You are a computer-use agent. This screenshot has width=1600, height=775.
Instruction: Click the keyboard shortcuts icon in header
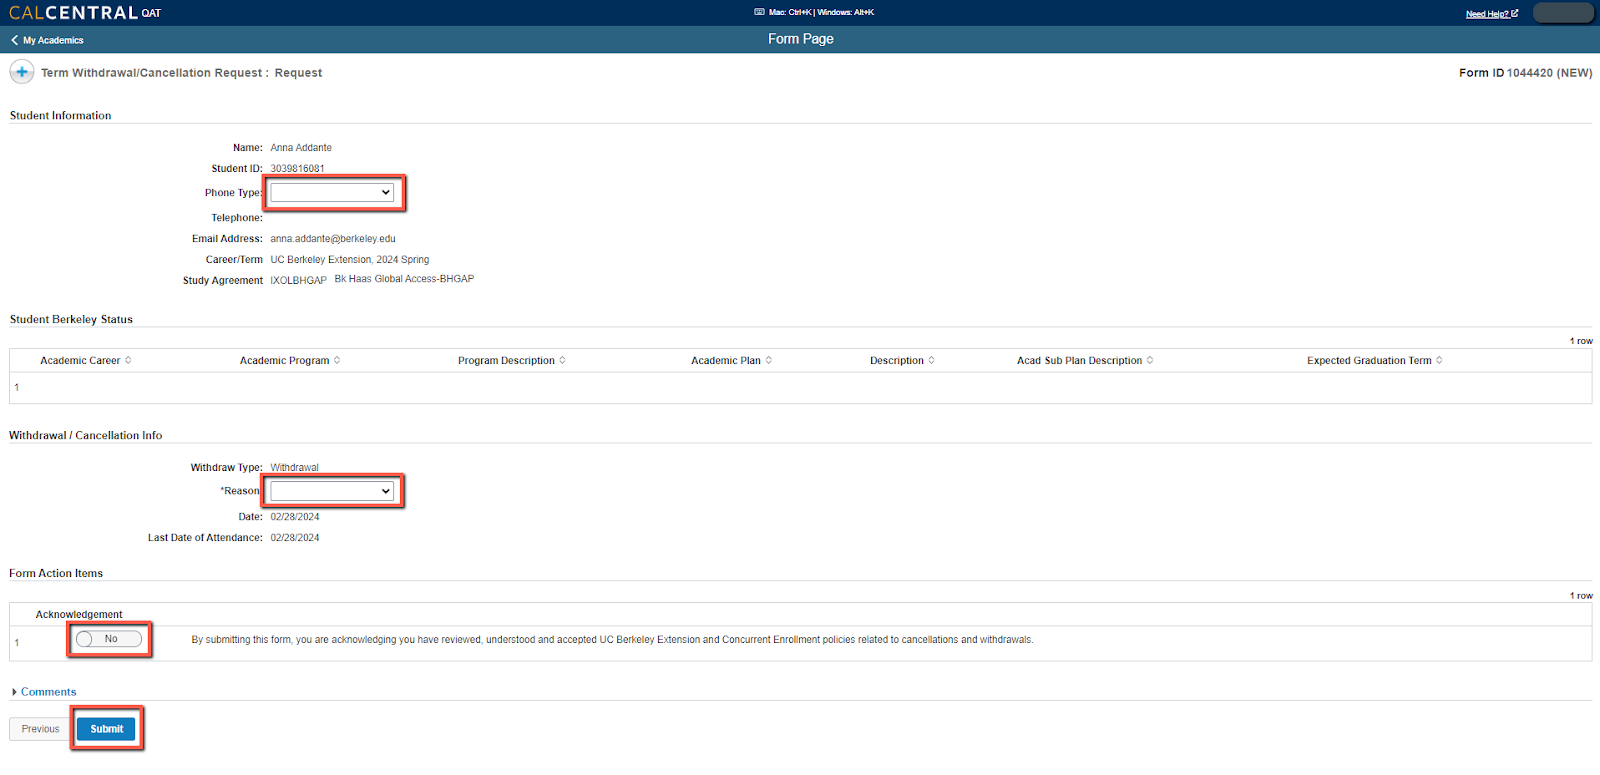tap(759, 12)
